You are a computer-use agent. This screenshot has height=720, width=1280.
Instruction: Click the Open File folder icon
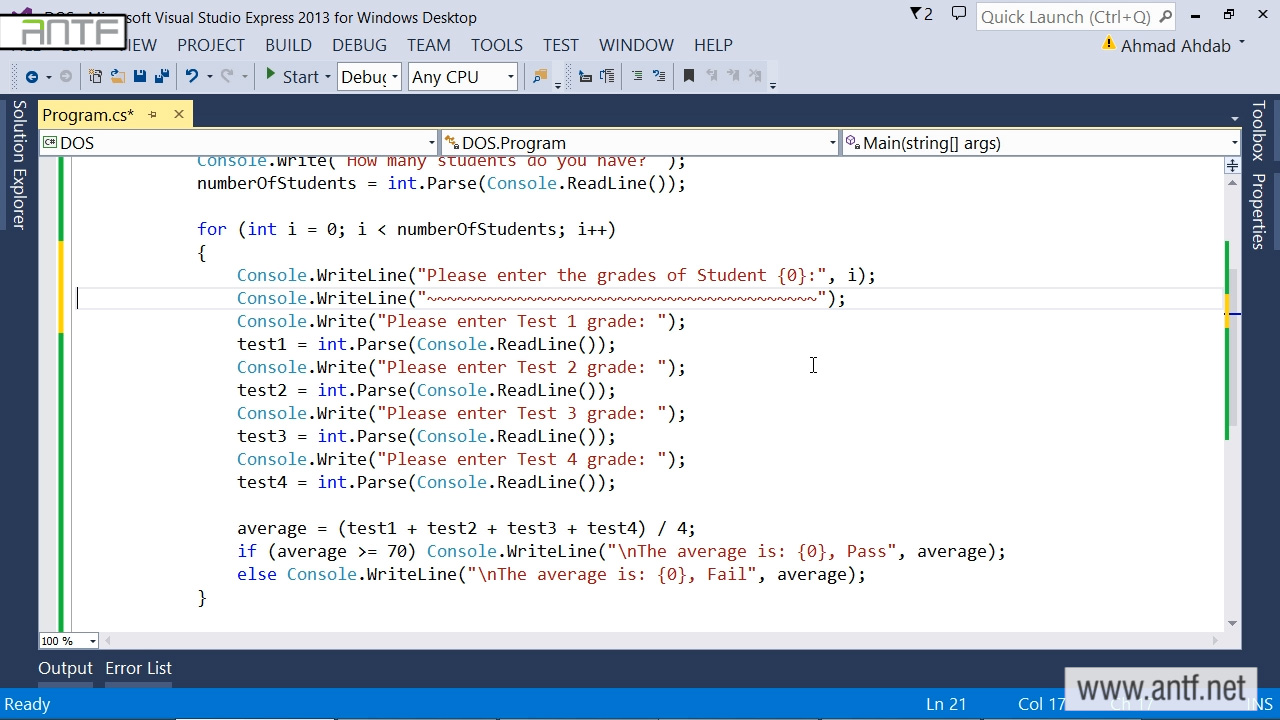(117, 77)
